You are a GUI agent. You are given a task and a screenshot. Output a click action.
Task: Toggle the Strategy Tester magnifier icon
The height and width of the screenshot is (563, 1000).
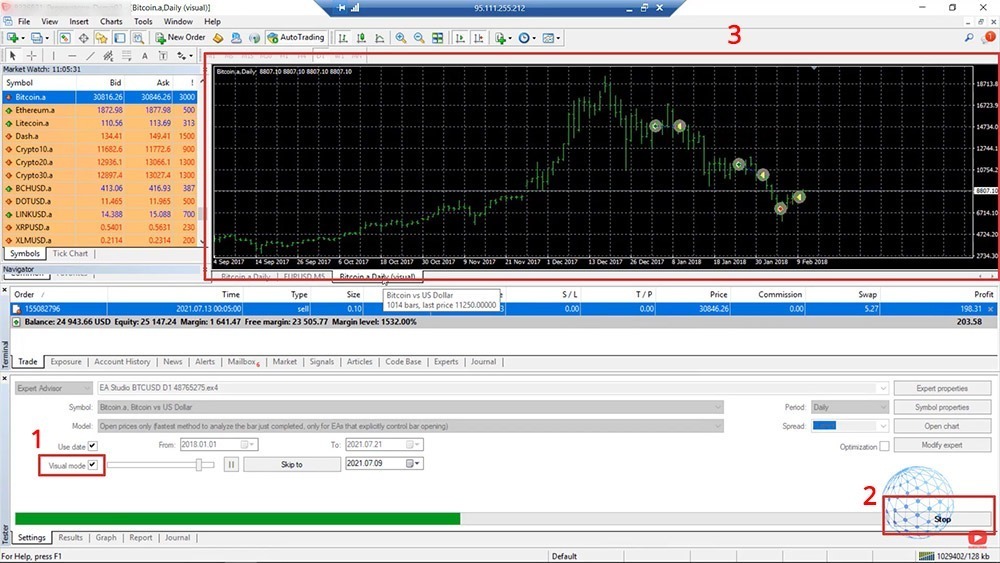[x=138, y=38]
